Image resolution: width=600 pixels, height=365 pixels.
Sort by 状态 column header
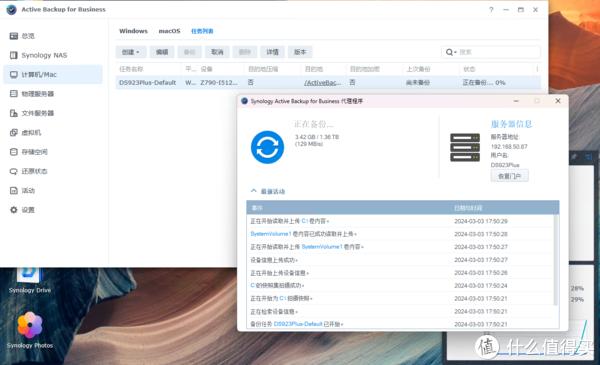pyautogui.click(x=469, y=69)
